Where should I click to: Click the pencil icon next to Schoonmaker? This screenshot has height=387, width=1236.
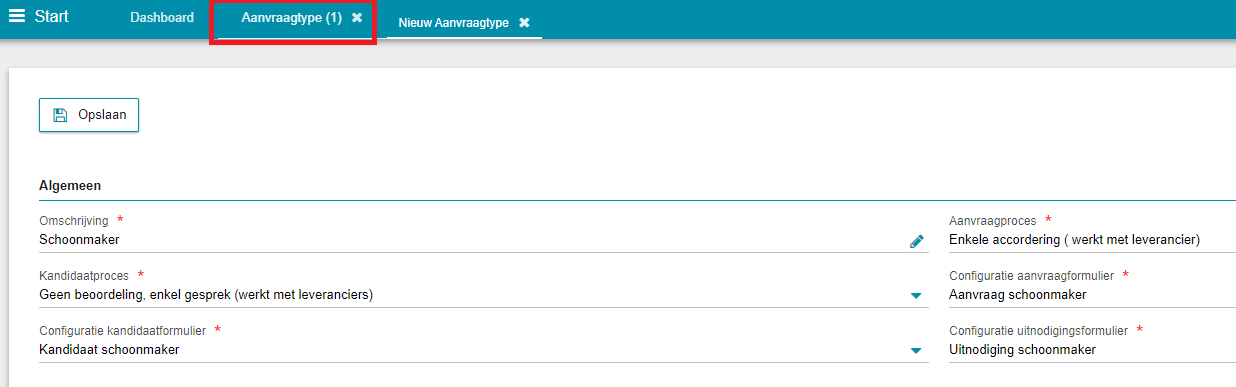[x=917, y=241]
